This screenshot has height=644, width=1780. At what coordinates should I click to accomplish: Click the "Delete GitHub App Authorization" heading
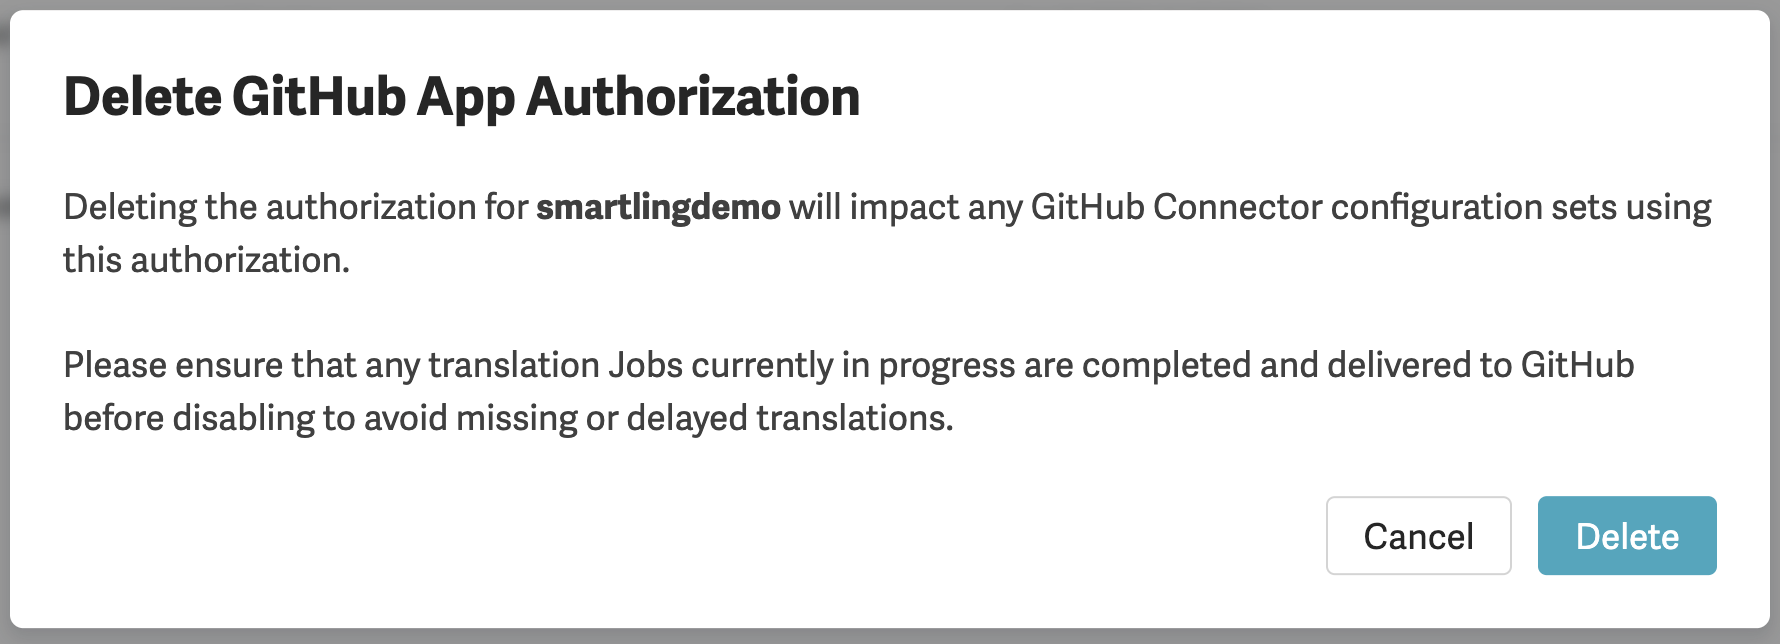(x=461, y=97)
